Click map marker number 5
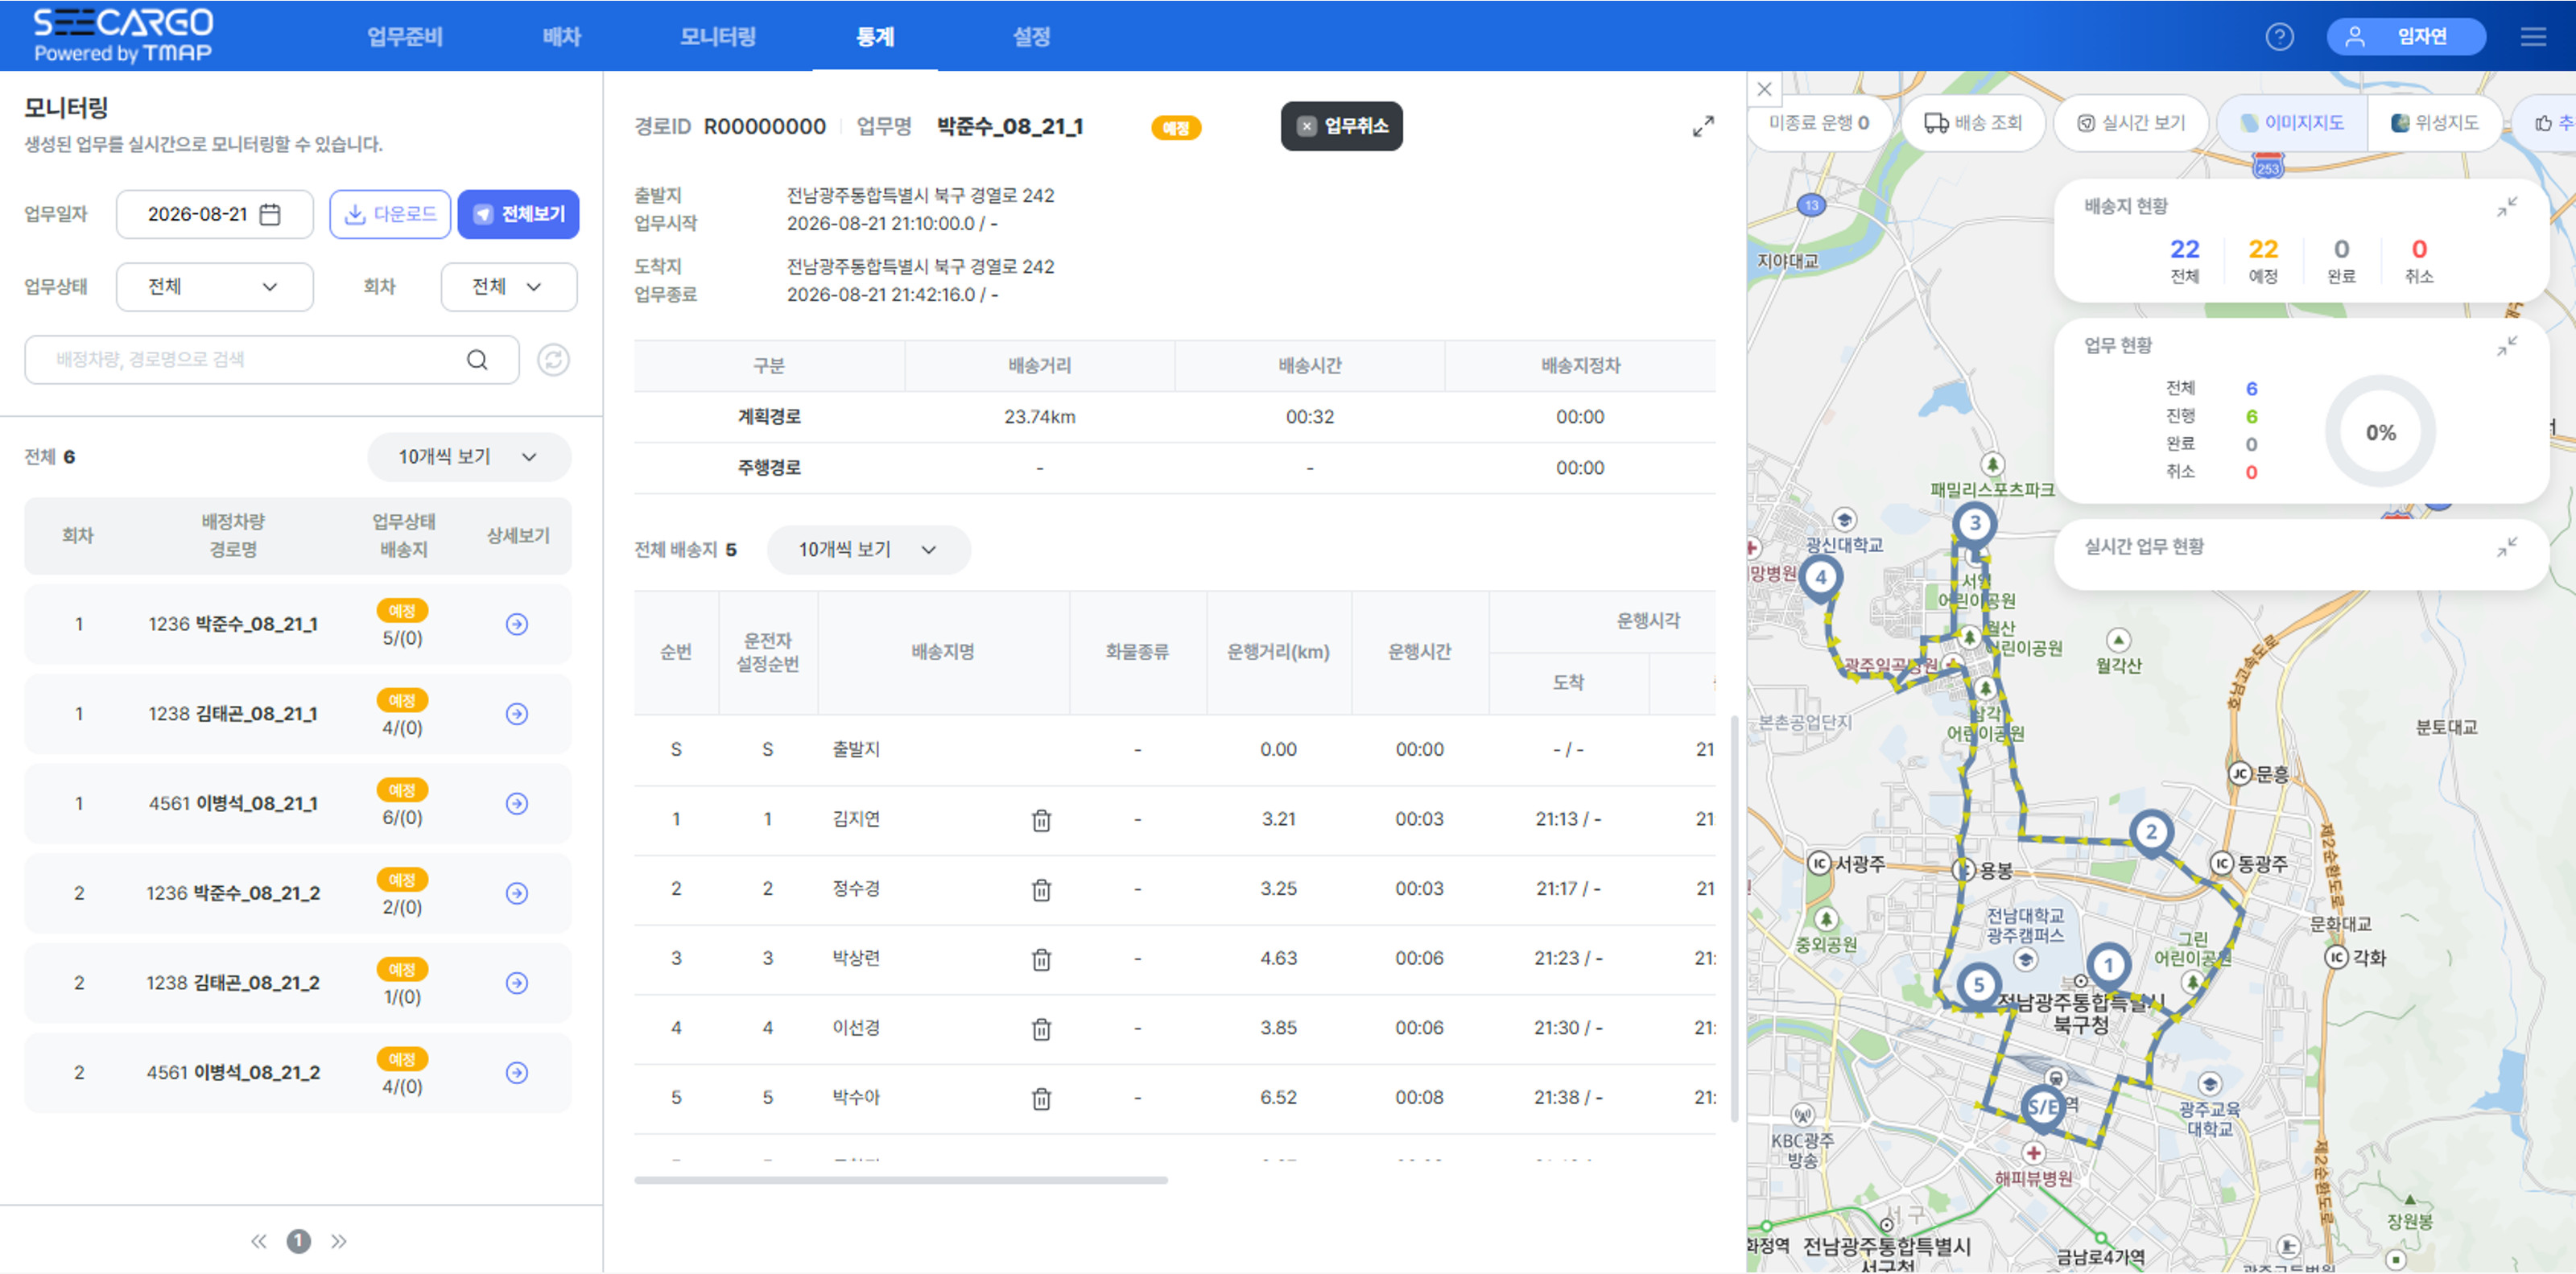Viewport: 2576px width, 1274px height. point(1978,985)
